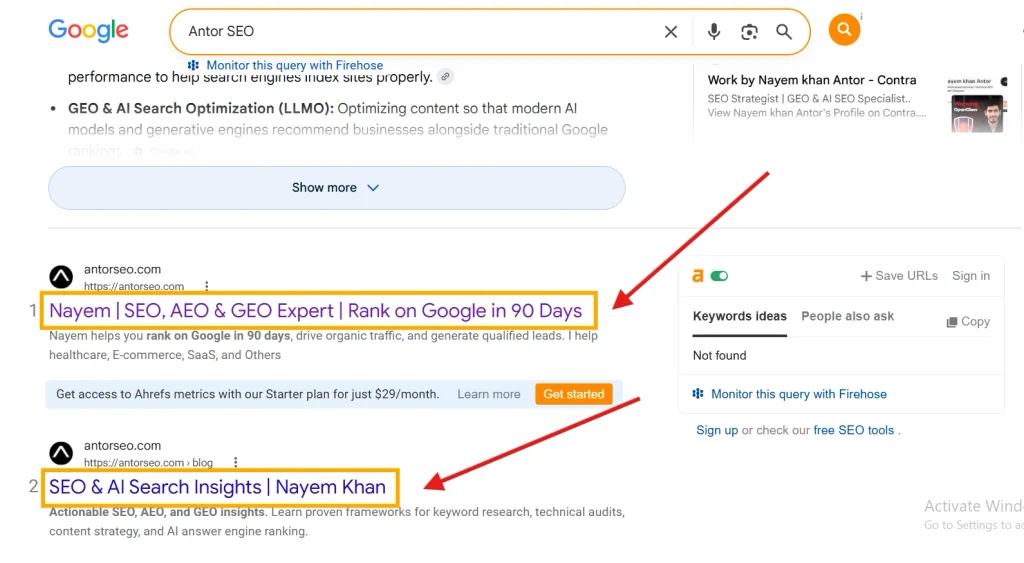Click 'Not found' text in keywords panel

pos(720,355)
